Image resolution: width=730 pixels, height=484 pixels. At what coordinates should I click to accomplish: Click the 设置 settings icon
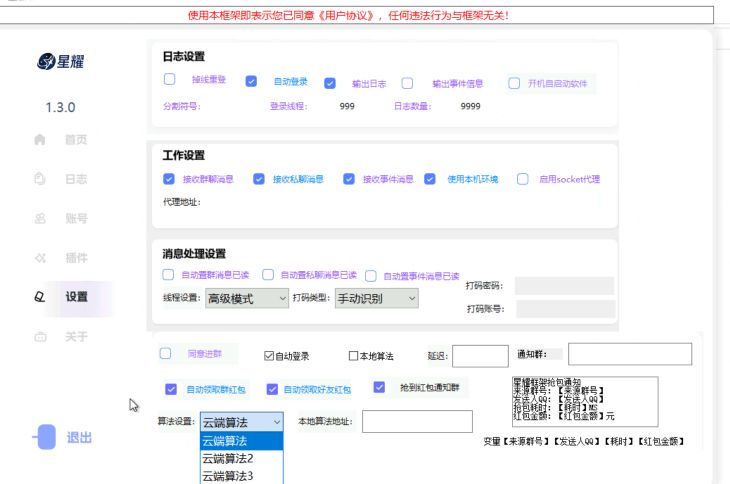click(40, 297)
